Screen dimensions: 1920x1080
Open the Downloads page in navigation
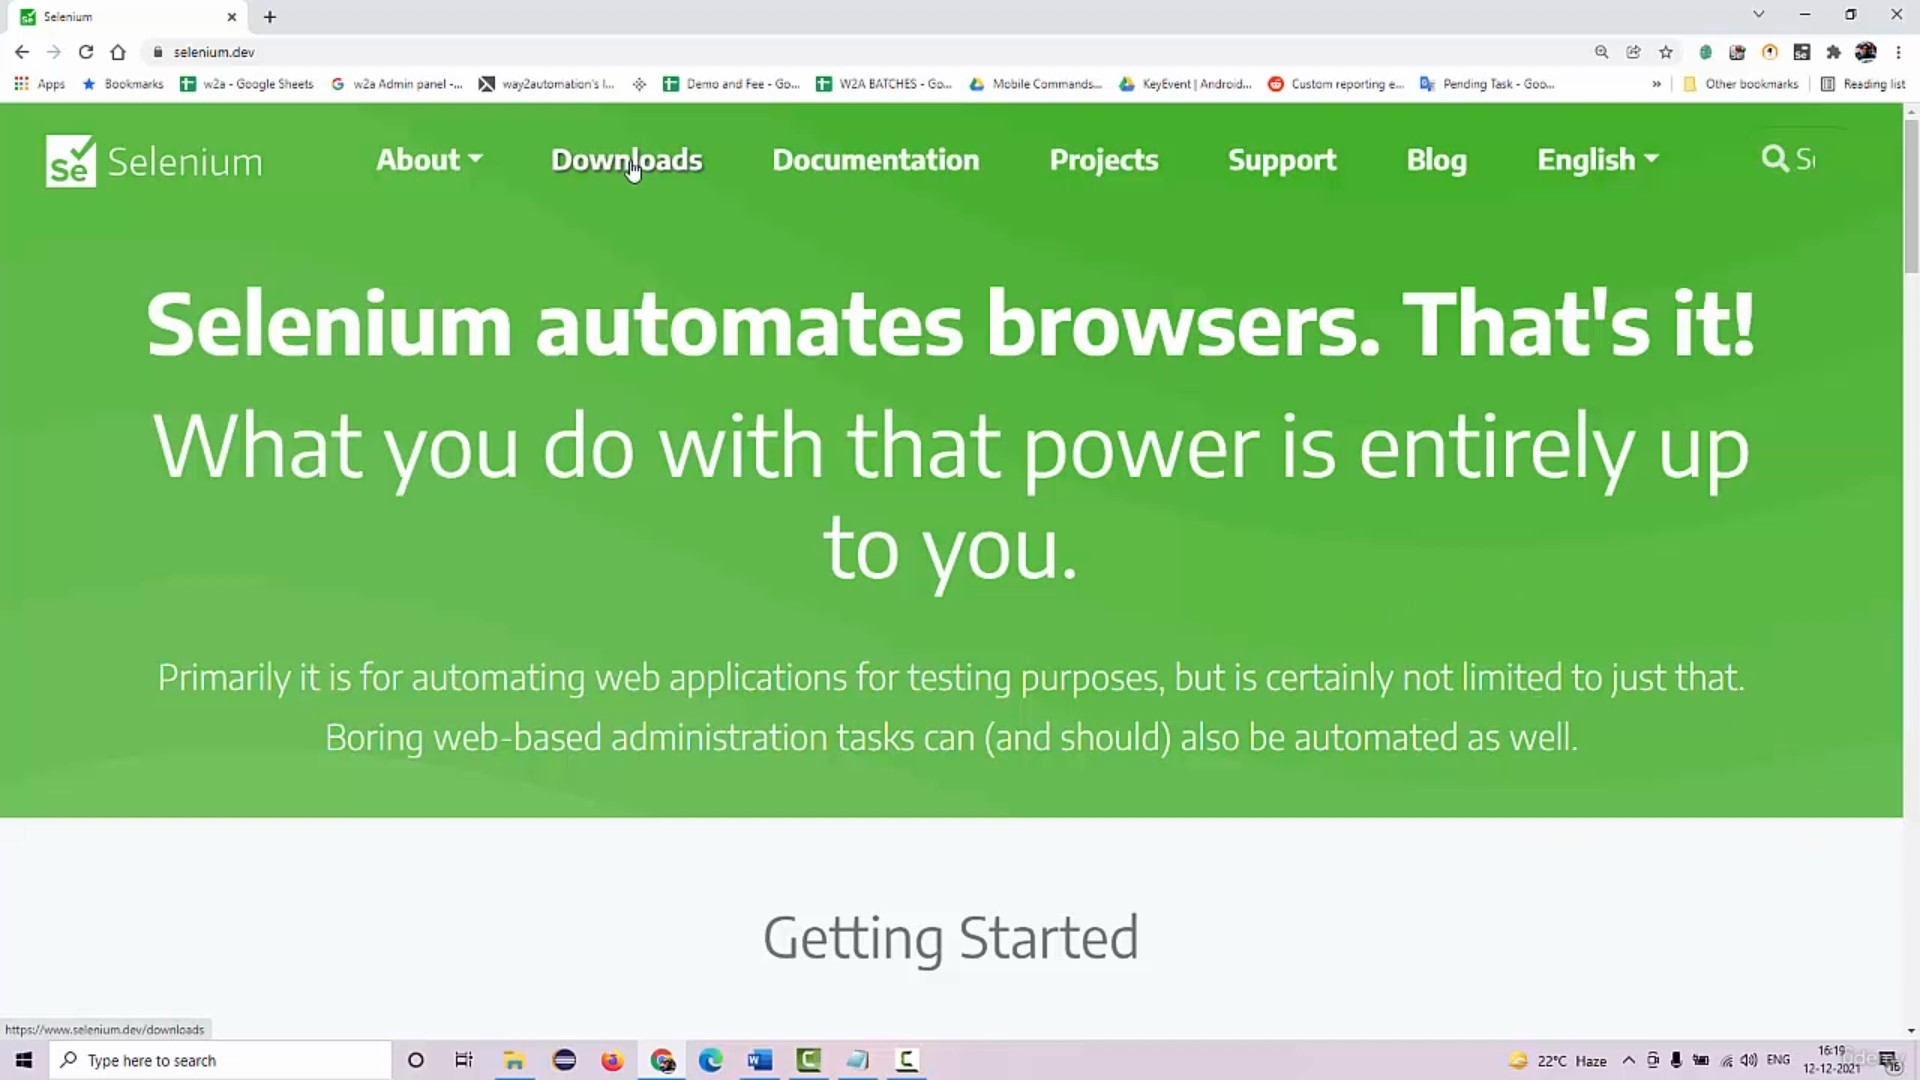(x=627, y=160)
